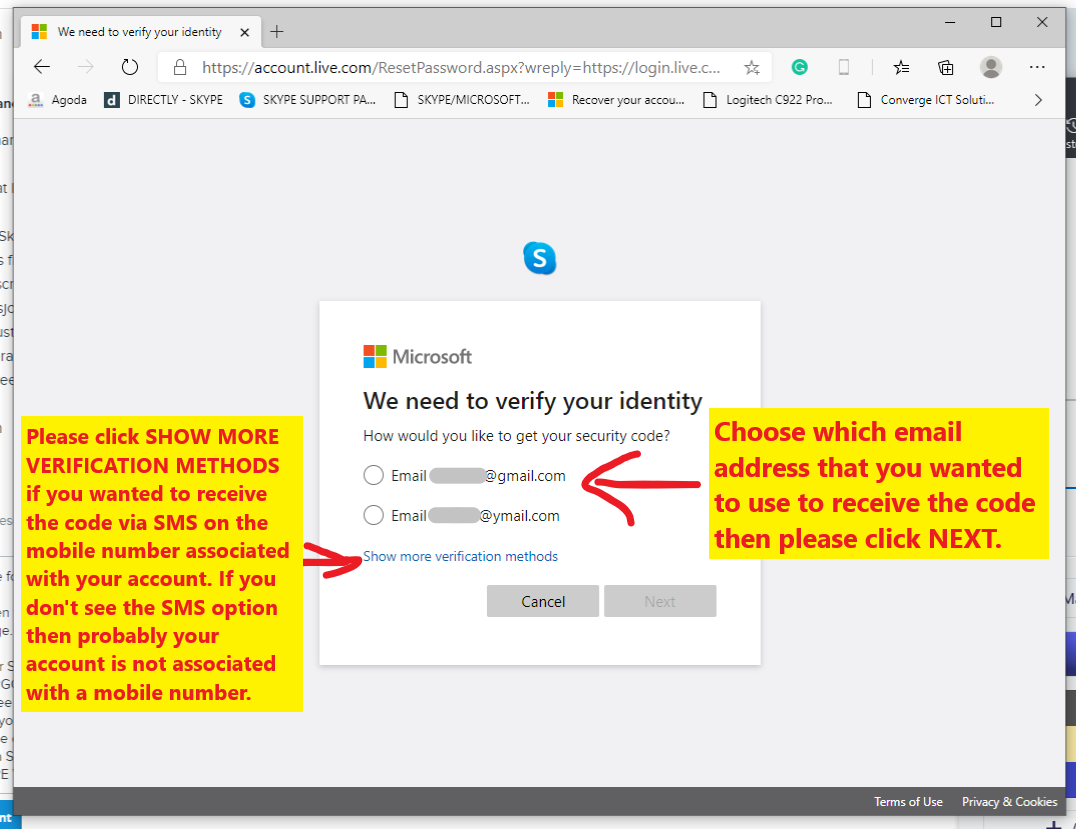
Task: Open the SKYPE/MICROSOFT... bookmark
Action: coord(462,100)
